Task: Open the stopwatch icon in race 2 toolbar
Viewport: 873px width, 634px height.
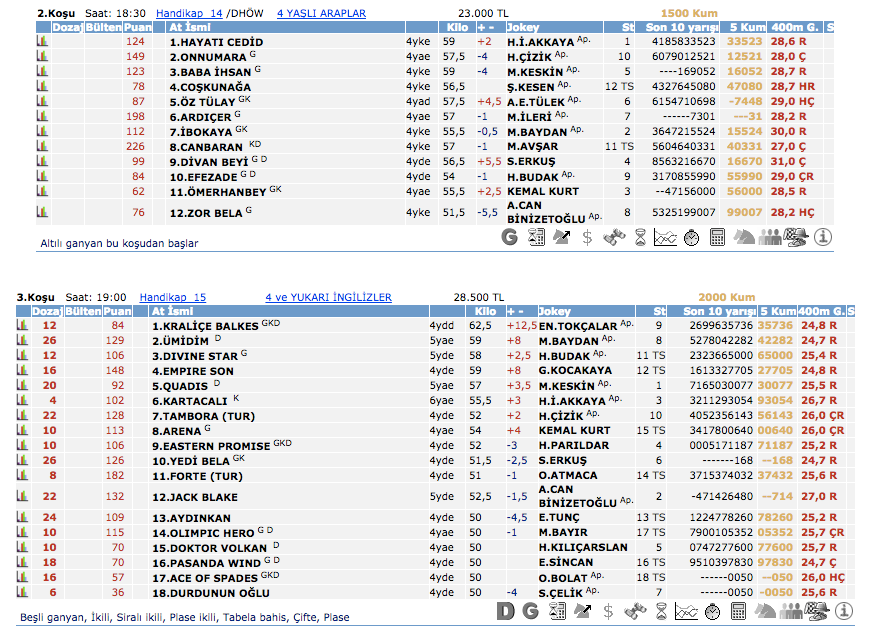Action: [x=691, y=237]
